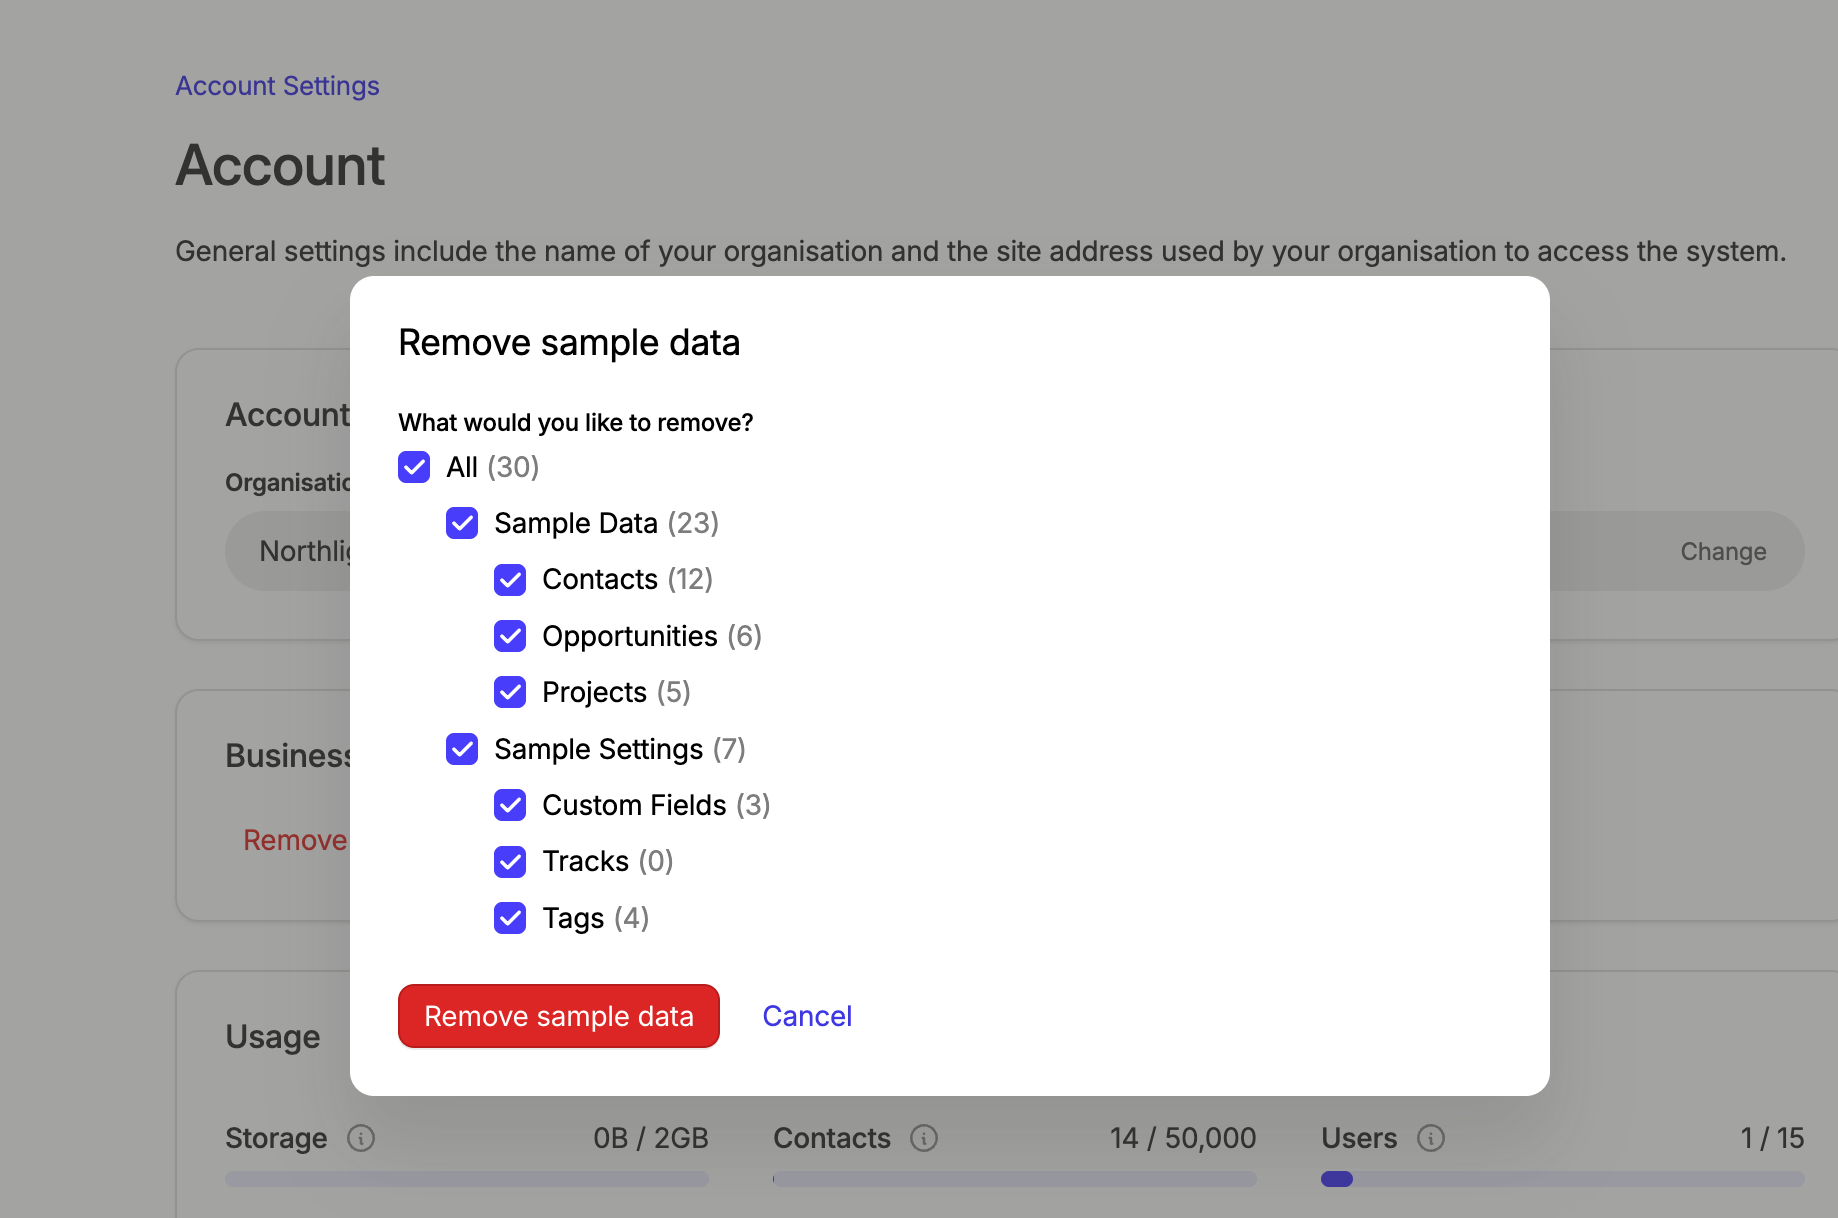Click the "14 / 50,000" contacts count
The image size is (1838, 1218).
1183,1138
